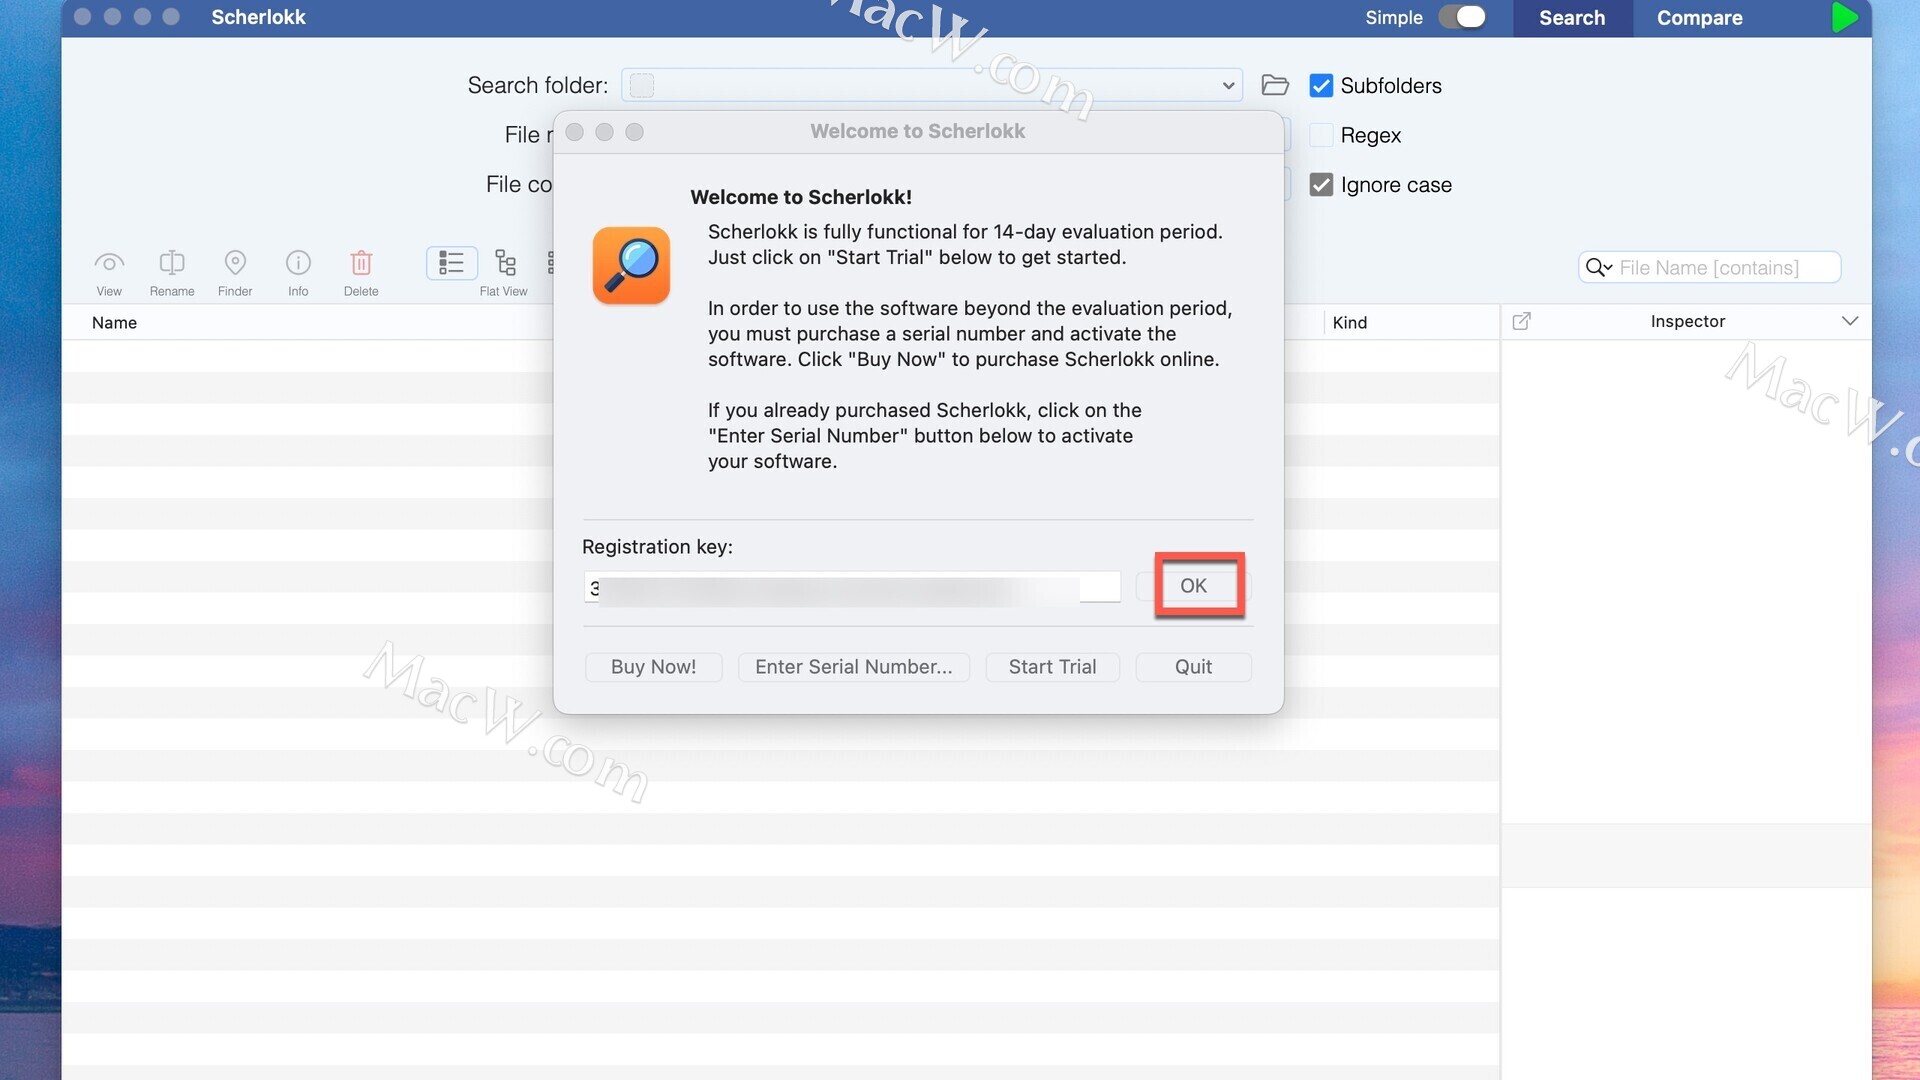Click the Start Trial button

pyautogui.click(x=1052, y=667)
